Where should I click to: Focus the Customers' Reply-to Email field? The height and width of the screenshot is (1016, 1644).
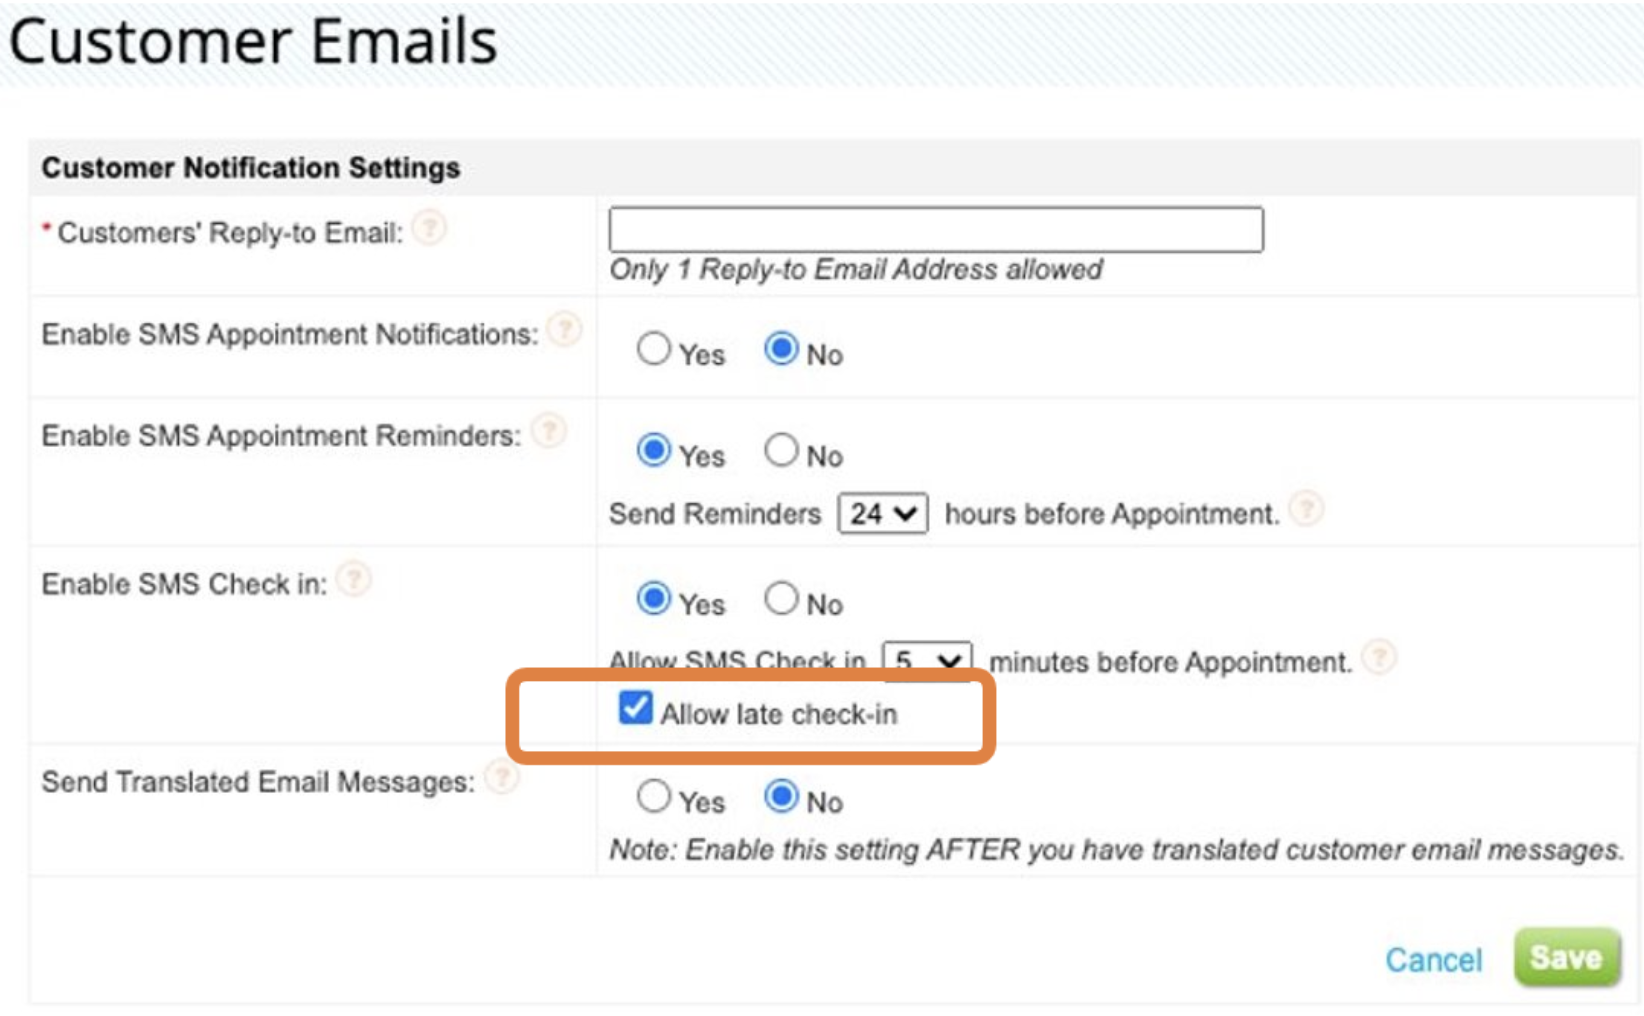935,230
